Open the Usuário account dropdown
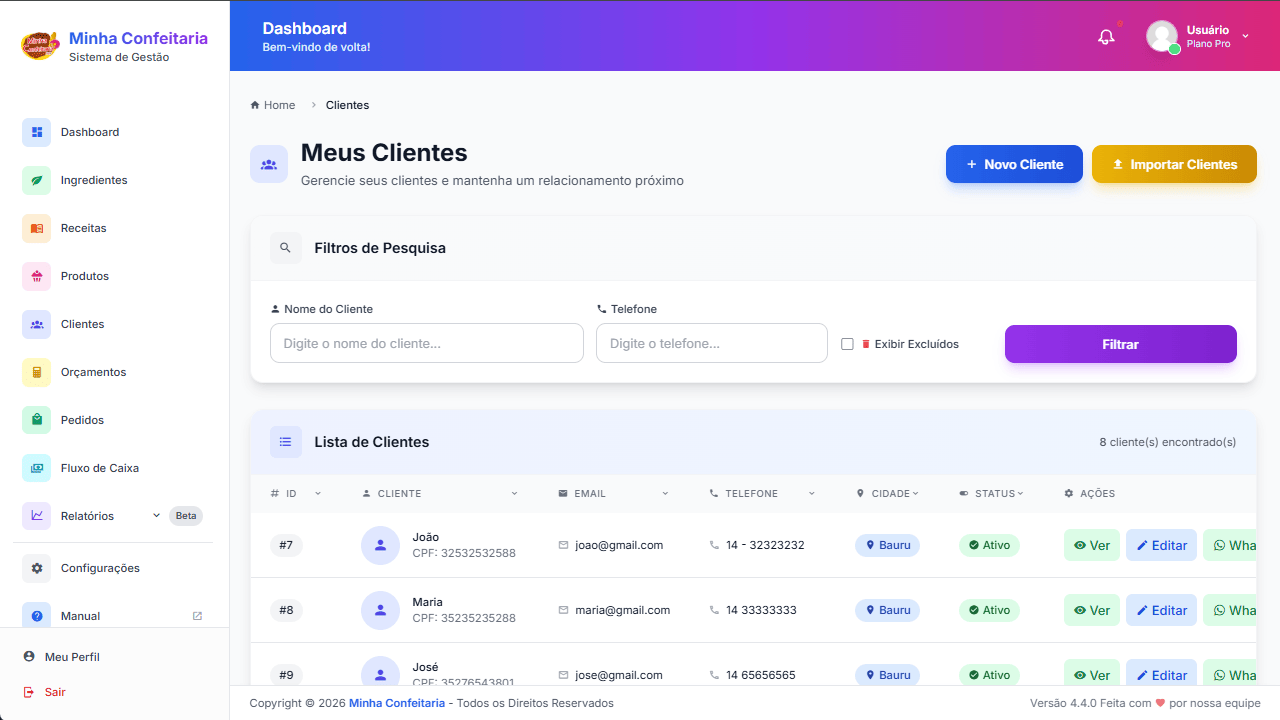Viewport: 1280px width, 720px height. (1245, 36)
